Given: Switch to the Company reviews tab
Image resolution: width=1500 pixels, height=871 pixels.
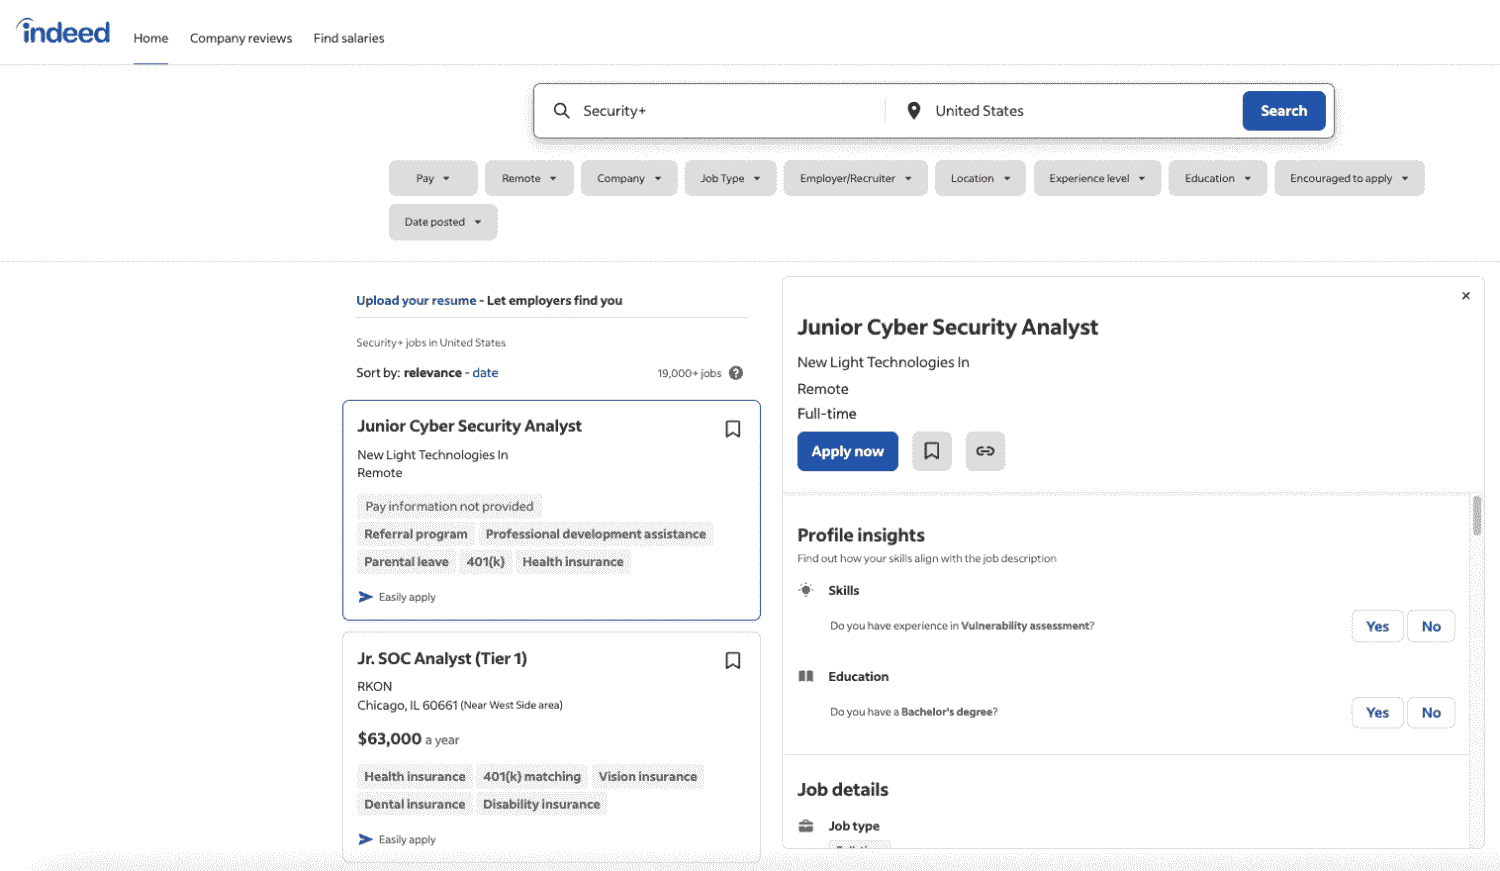Looking at the screenshot, I should point(241,38).
